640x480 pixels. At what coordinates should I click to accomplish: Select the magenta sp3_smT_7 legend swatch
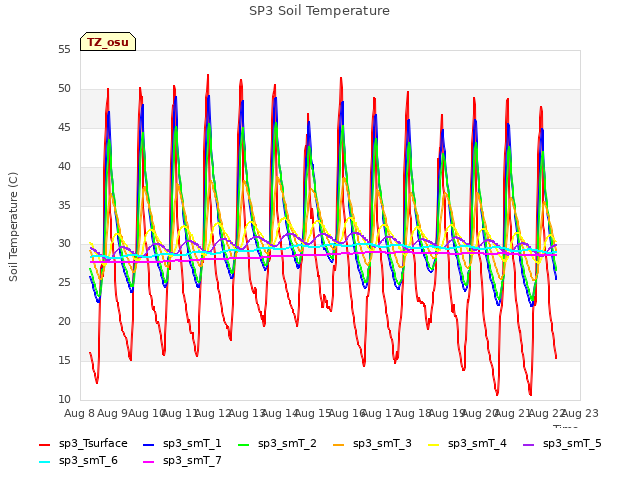point(149,462)
